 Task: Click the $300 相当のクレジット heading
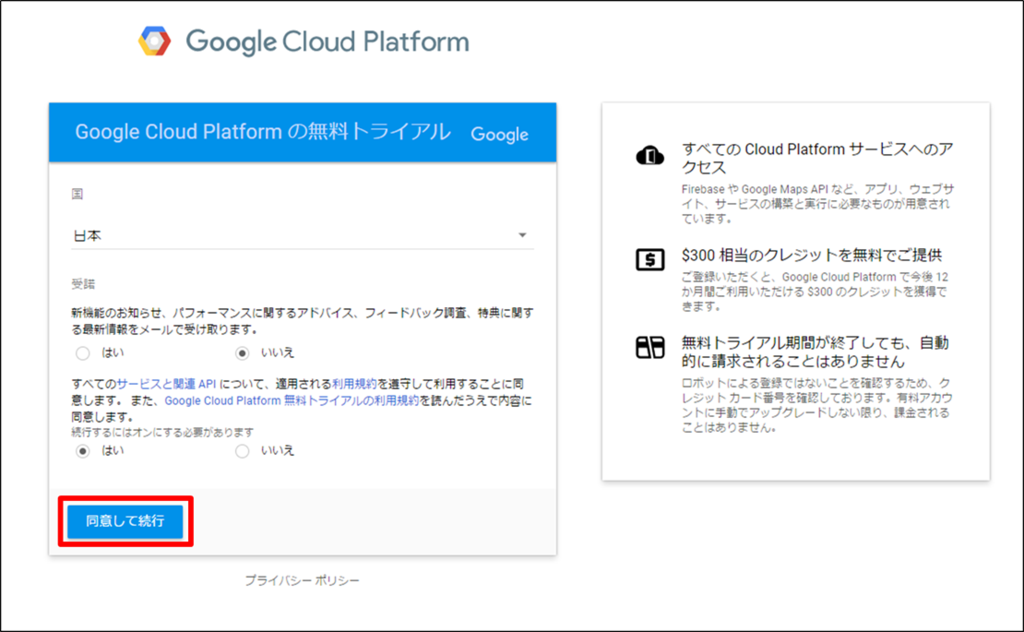pos(811,255)
